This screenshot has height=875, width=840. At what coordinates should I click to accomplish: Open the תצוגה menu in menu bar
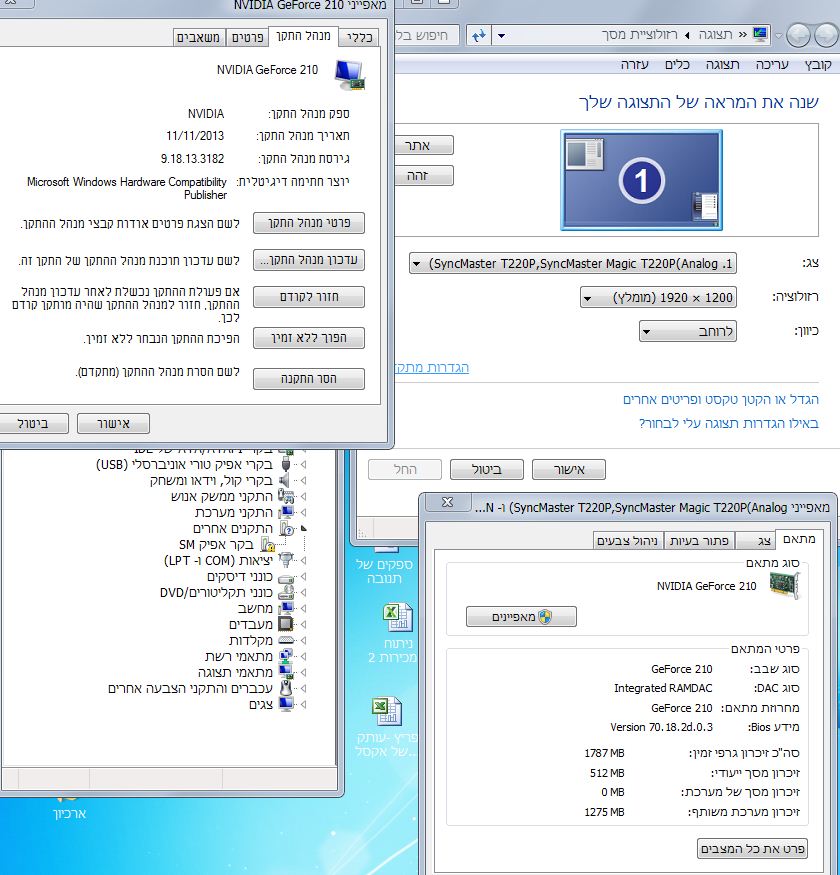(720, 64)
